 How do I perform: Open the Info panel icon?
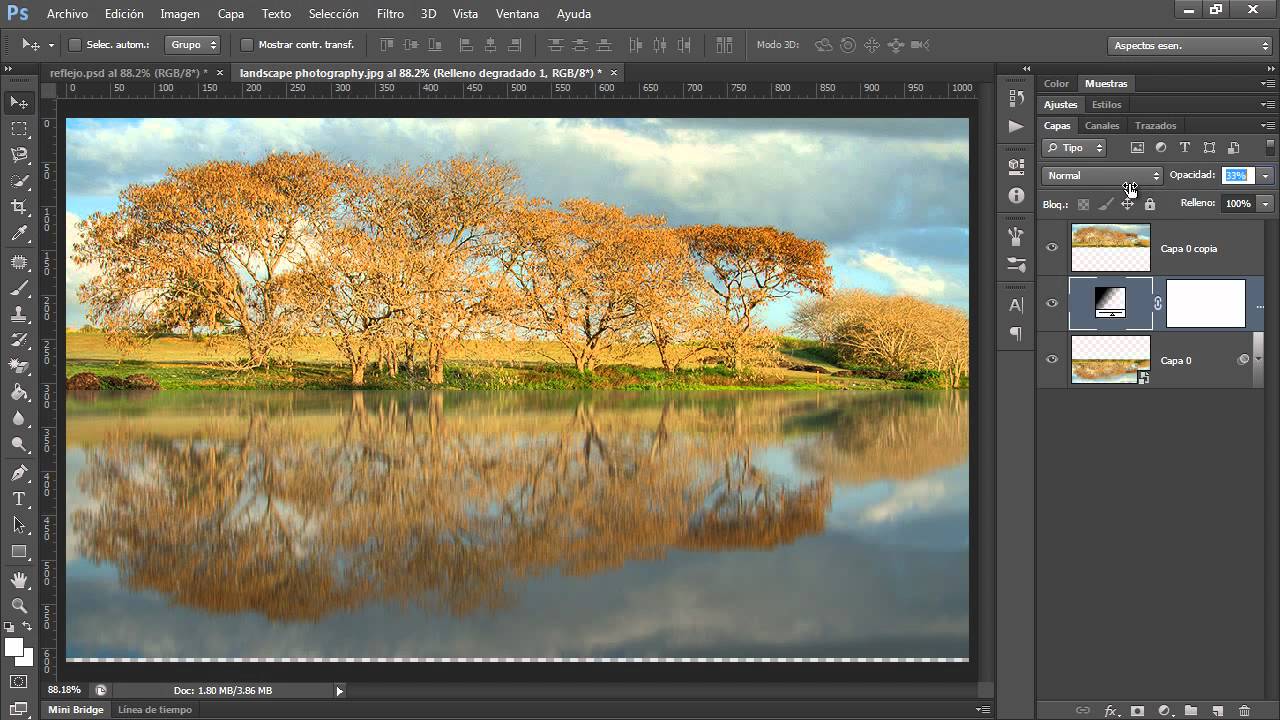click(x=1016, y=195)
